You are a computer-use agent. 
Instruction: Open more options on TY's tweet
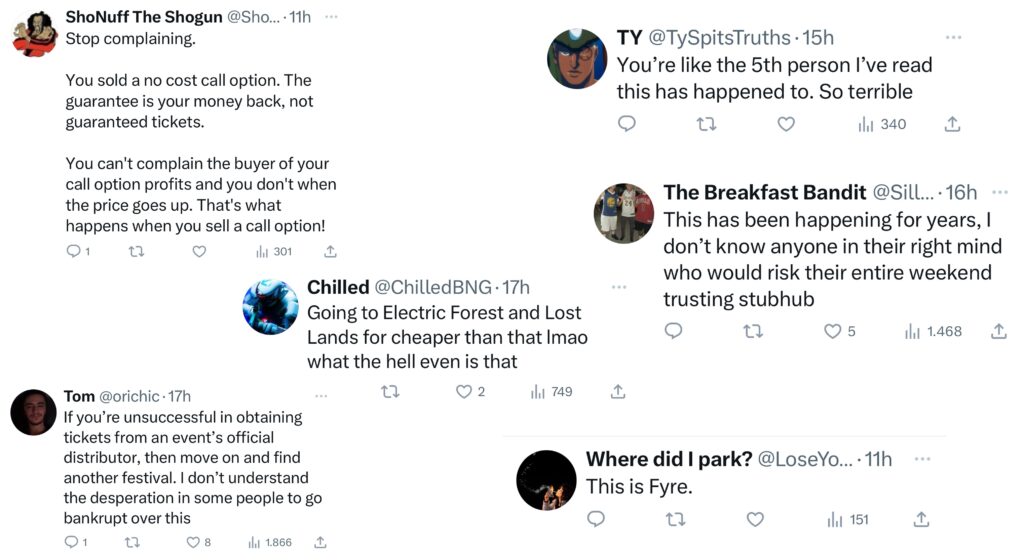(953, 38)
